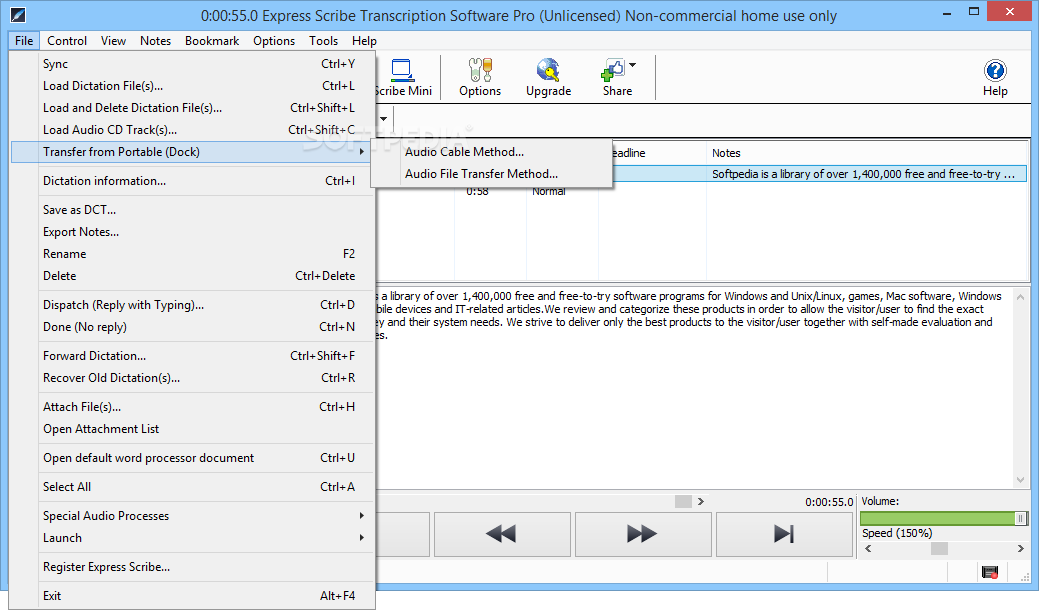Choose Load and Delete Dictation File(s)...
Image resolution: width=1039 pixels, height=610 pixels.
pyautogui.click(x=193, y=107)
